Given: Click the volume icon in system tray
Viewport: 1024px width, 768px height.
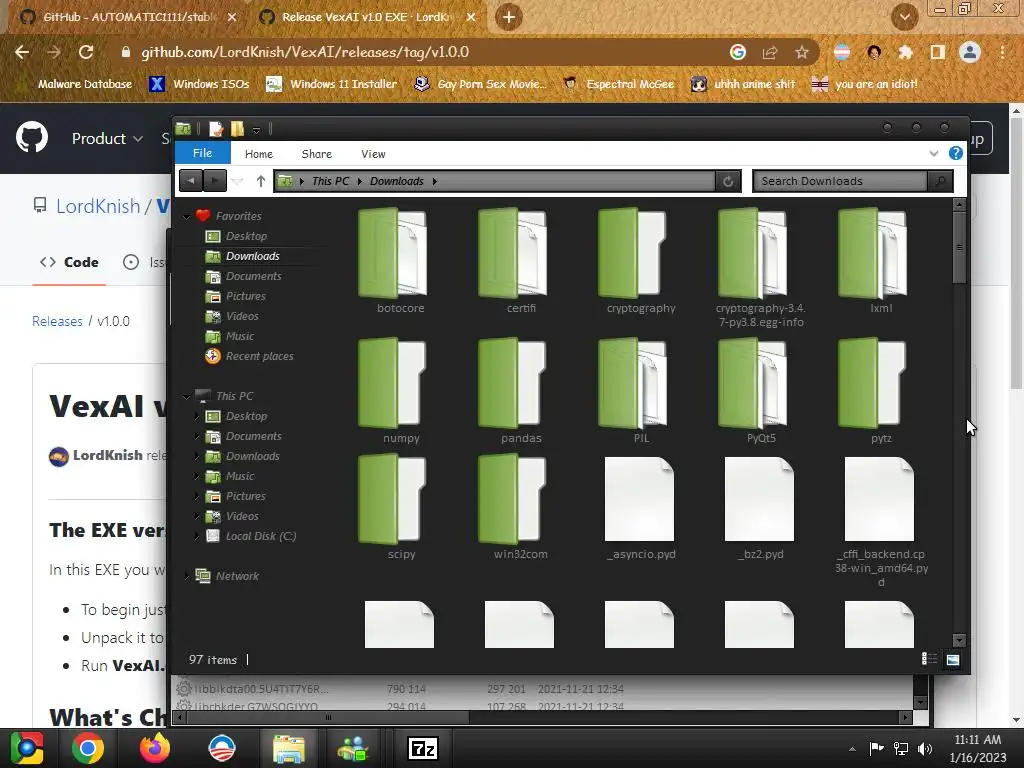Looking at the screenshot, I should tap(925, 748).
